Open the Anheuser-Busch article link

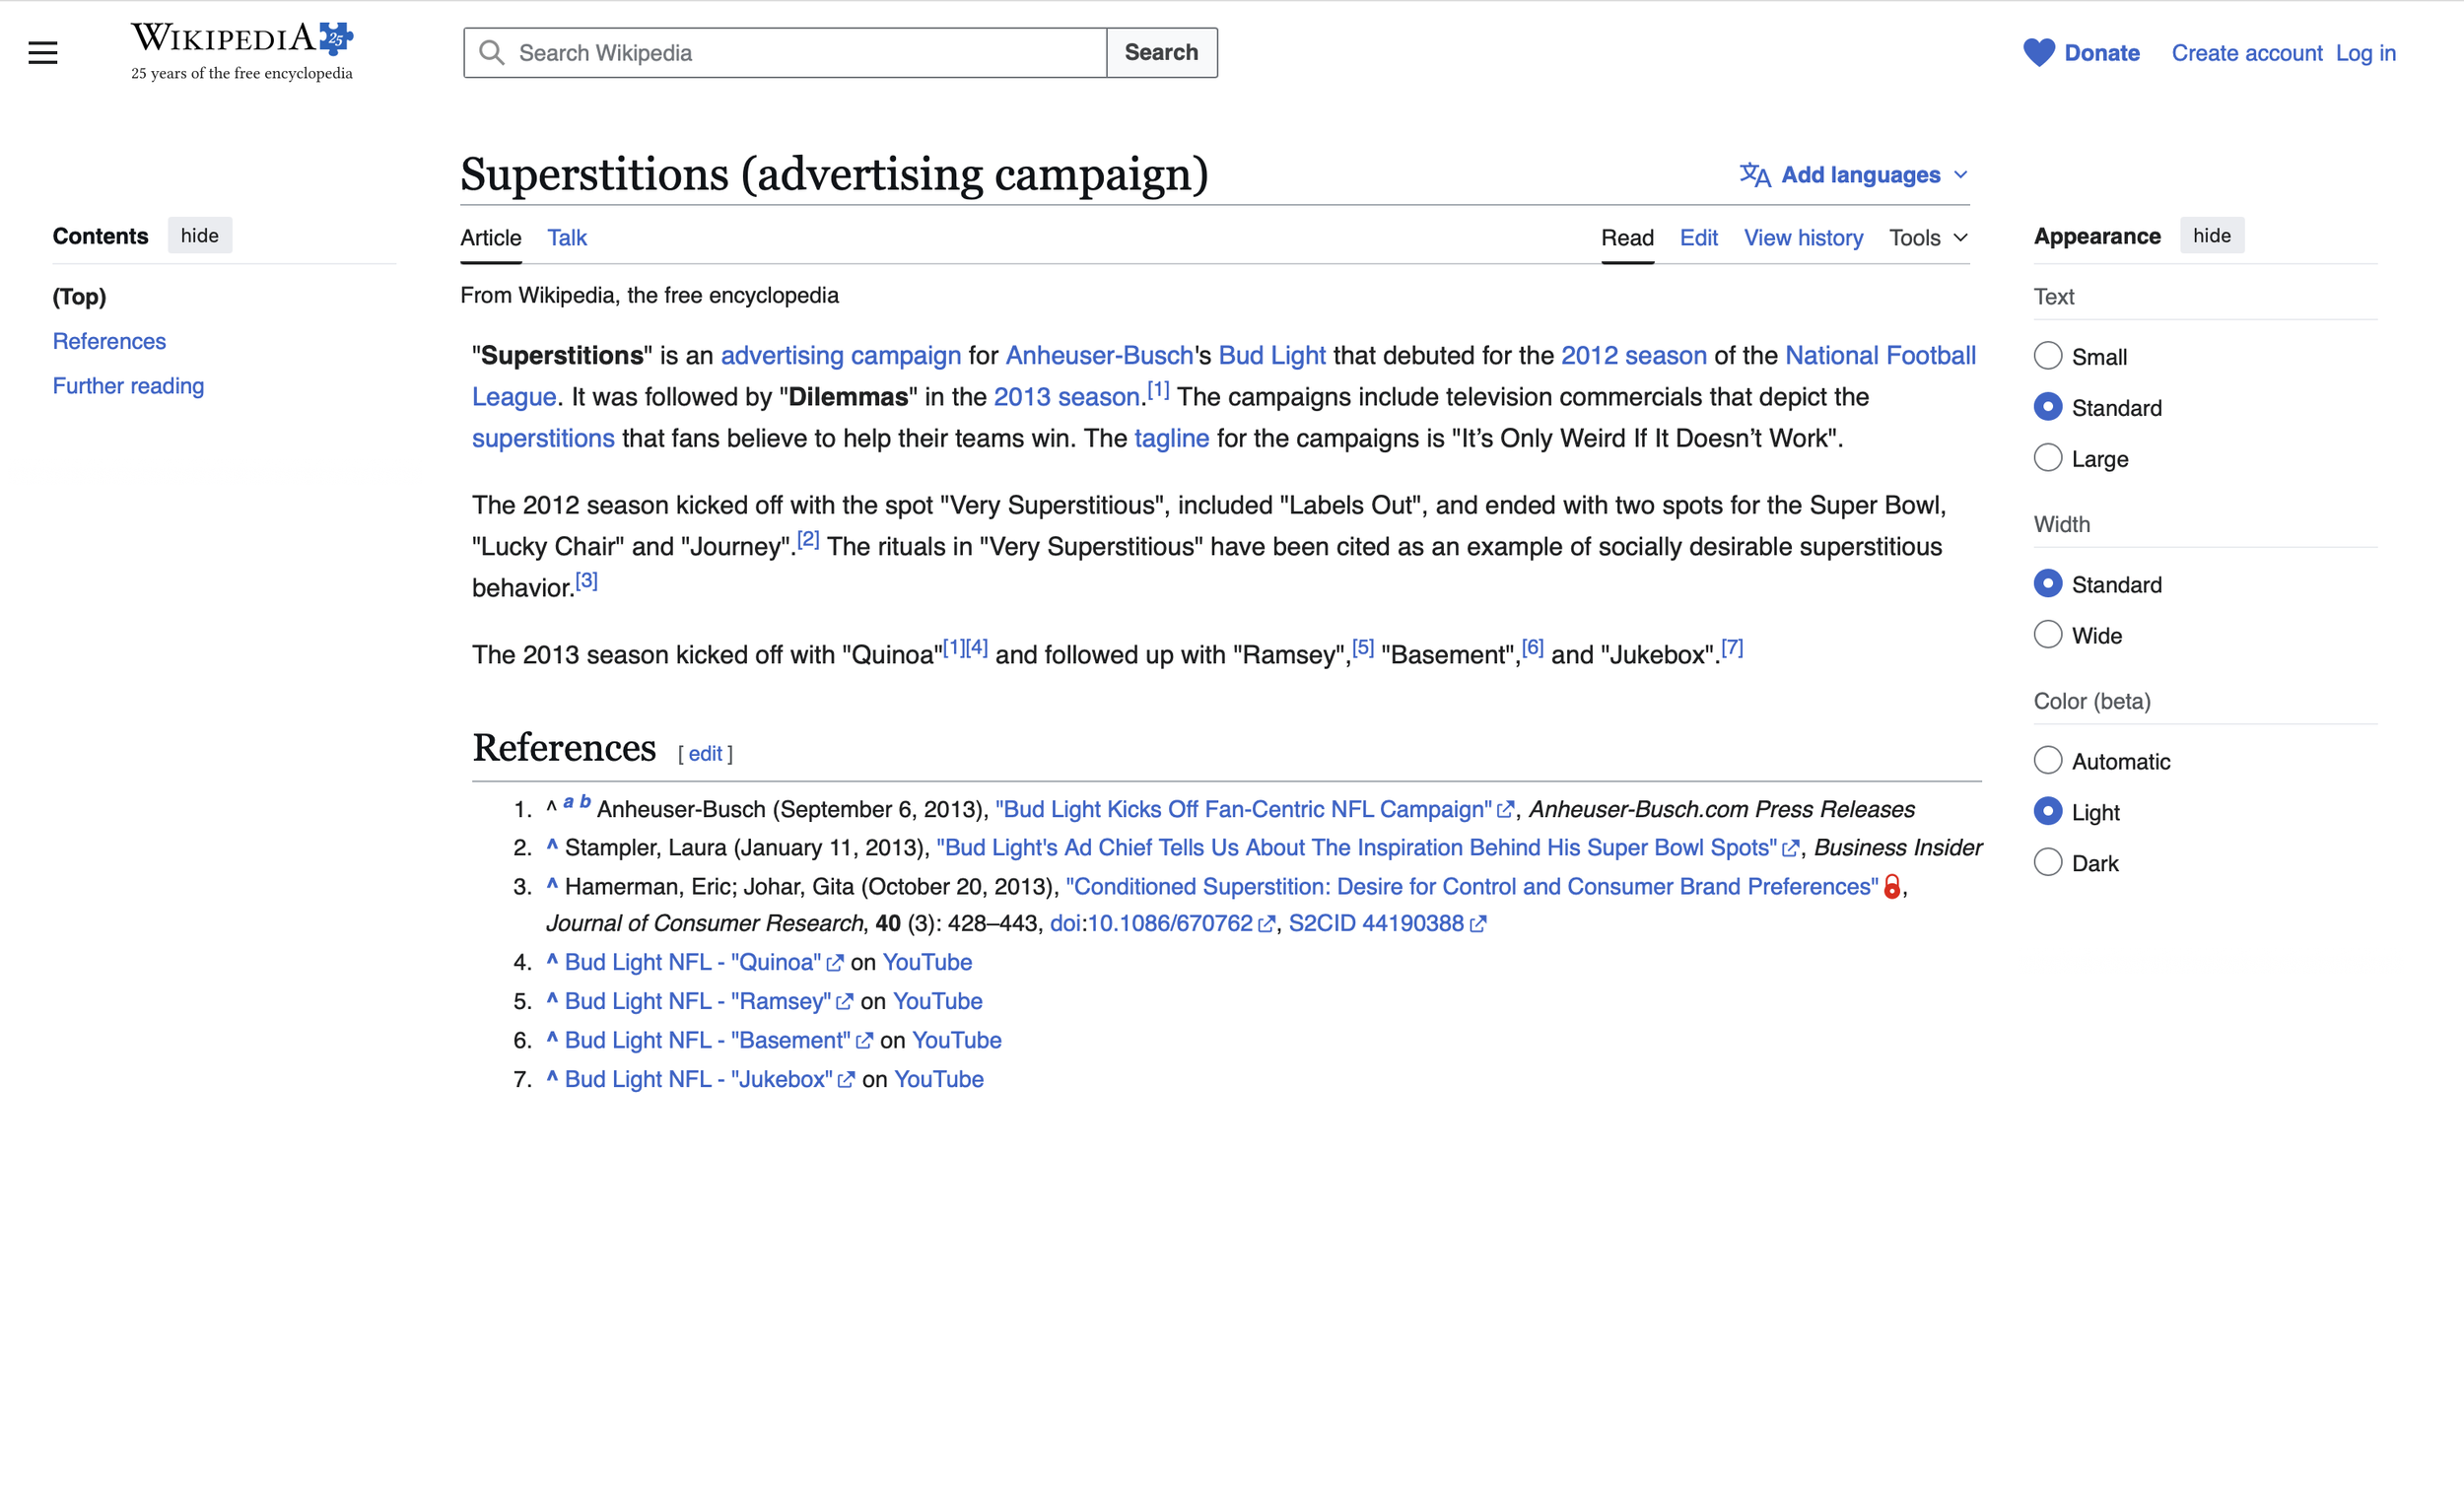pos(1099,356)
